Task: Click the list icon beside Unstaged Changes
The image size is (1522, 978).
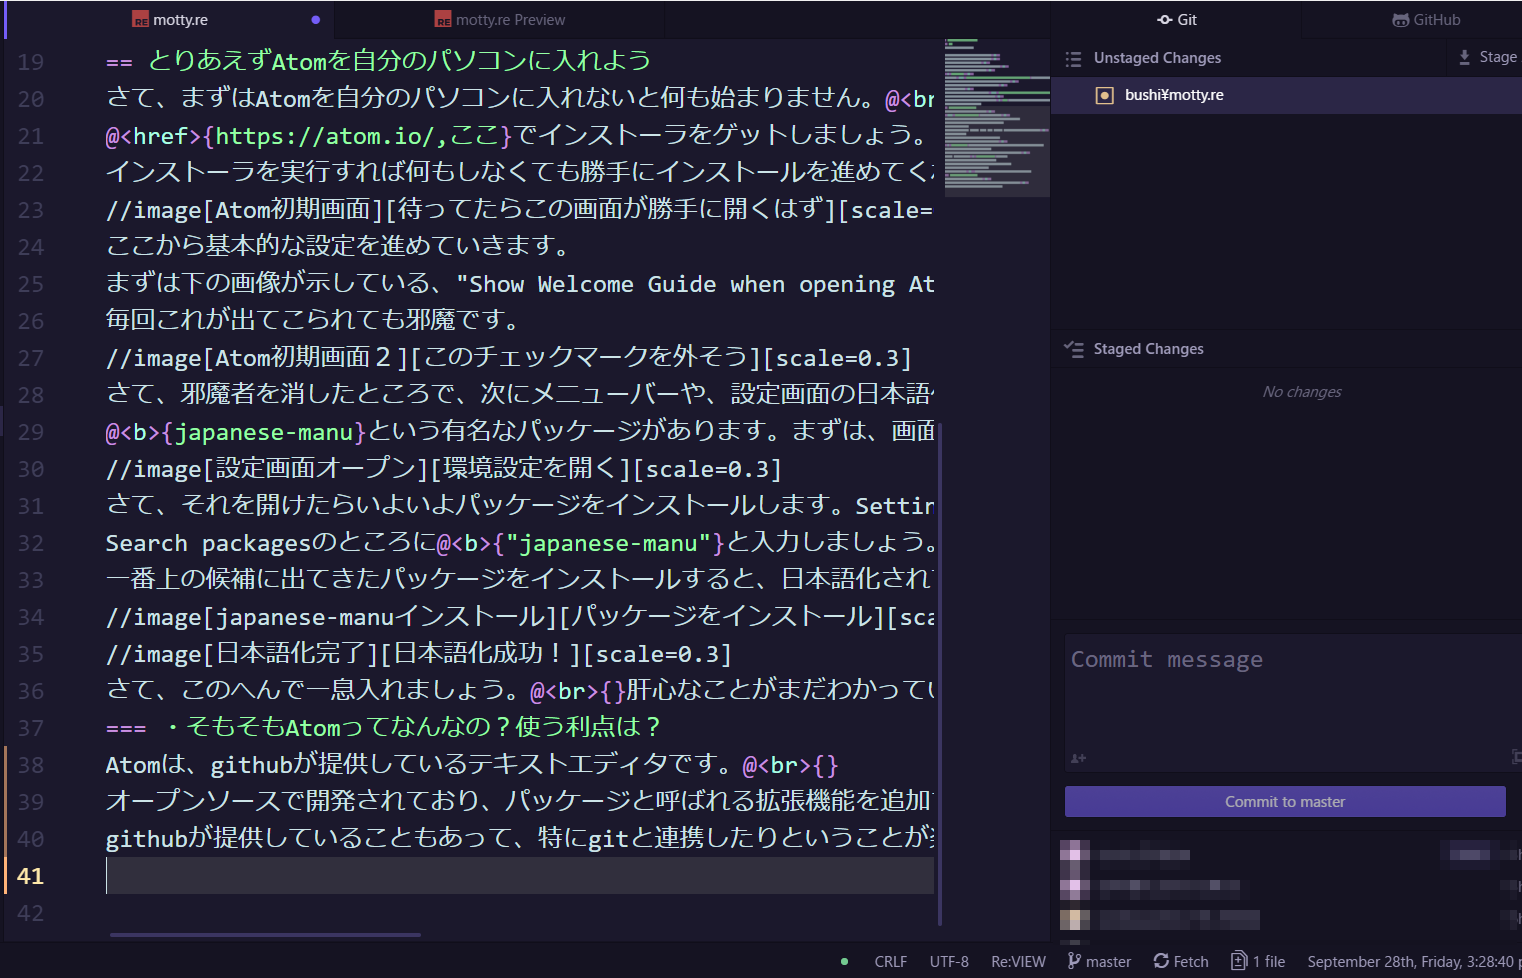Action: click(x=1073, y=58)
